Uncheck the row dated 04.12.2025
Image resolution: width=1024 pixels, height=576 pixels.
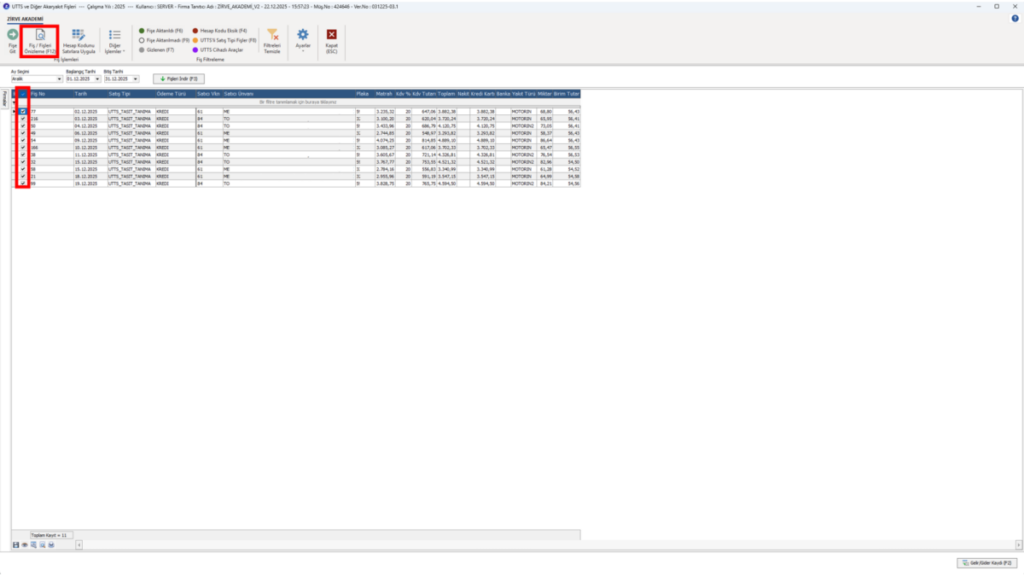(23, 126)
